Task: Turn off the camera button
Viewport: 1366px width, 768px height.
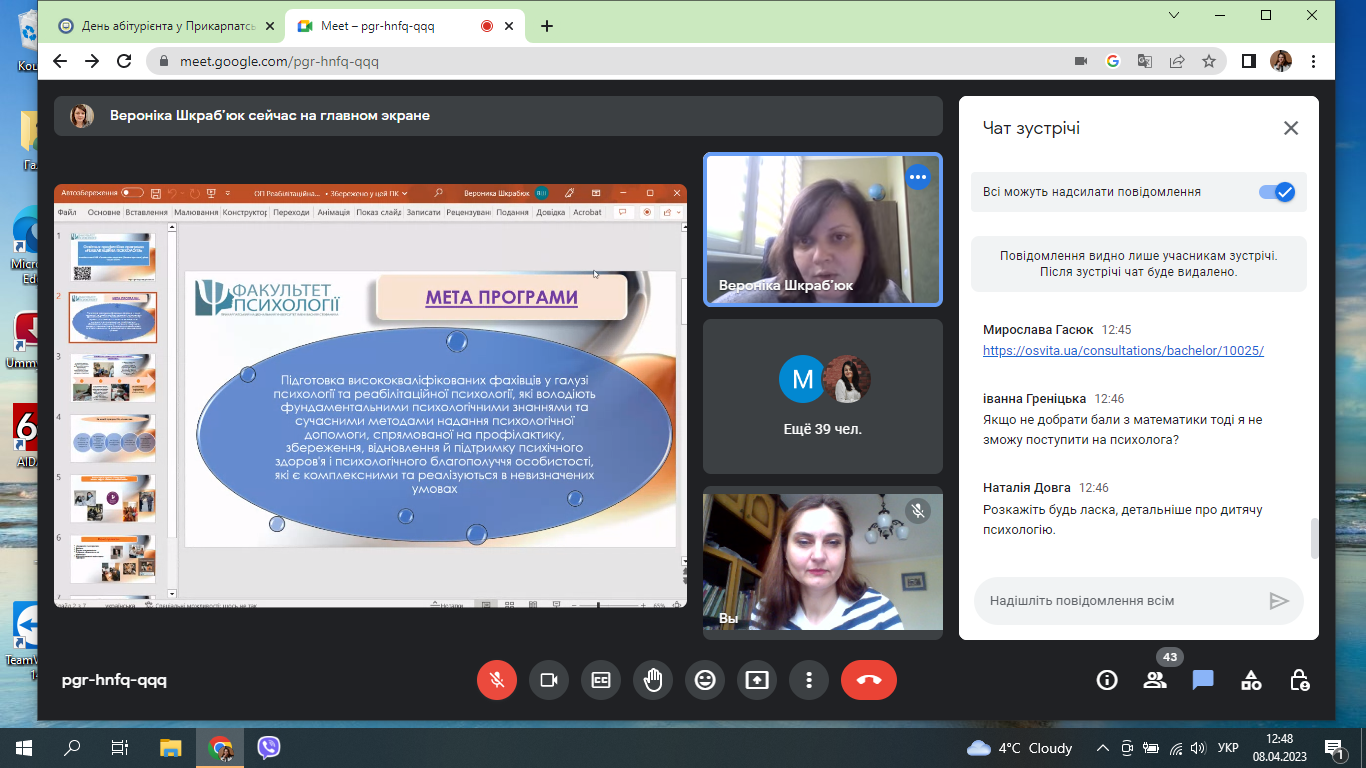Action: point(549,680)
